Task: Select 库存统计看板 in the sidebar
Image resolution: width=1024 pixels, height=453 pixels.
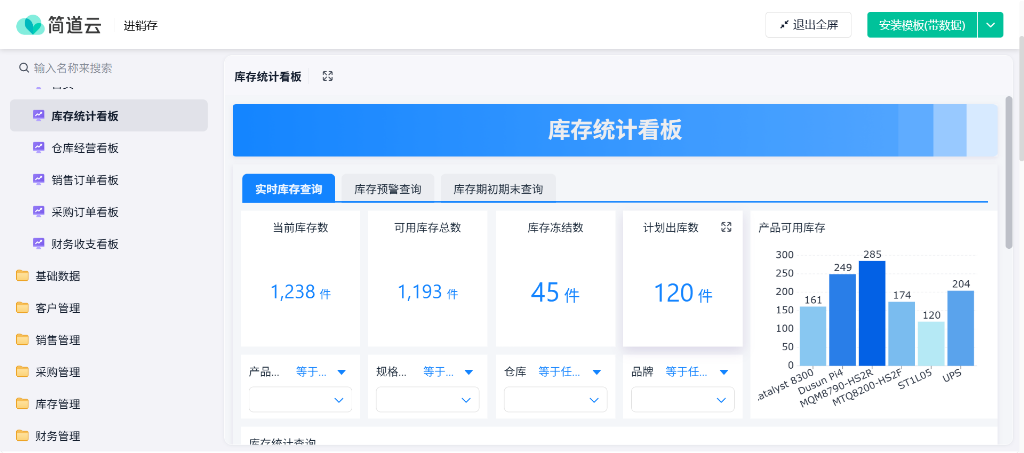Action: click(109, 116)
